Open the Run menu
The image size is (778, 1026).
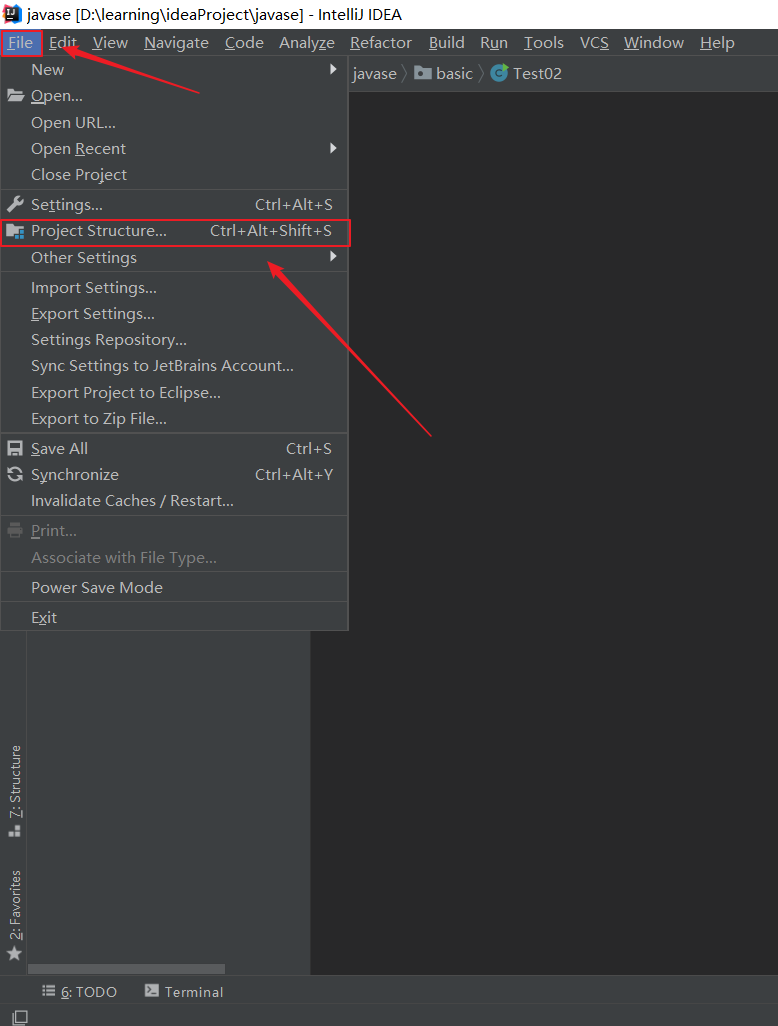click(494, 43)
